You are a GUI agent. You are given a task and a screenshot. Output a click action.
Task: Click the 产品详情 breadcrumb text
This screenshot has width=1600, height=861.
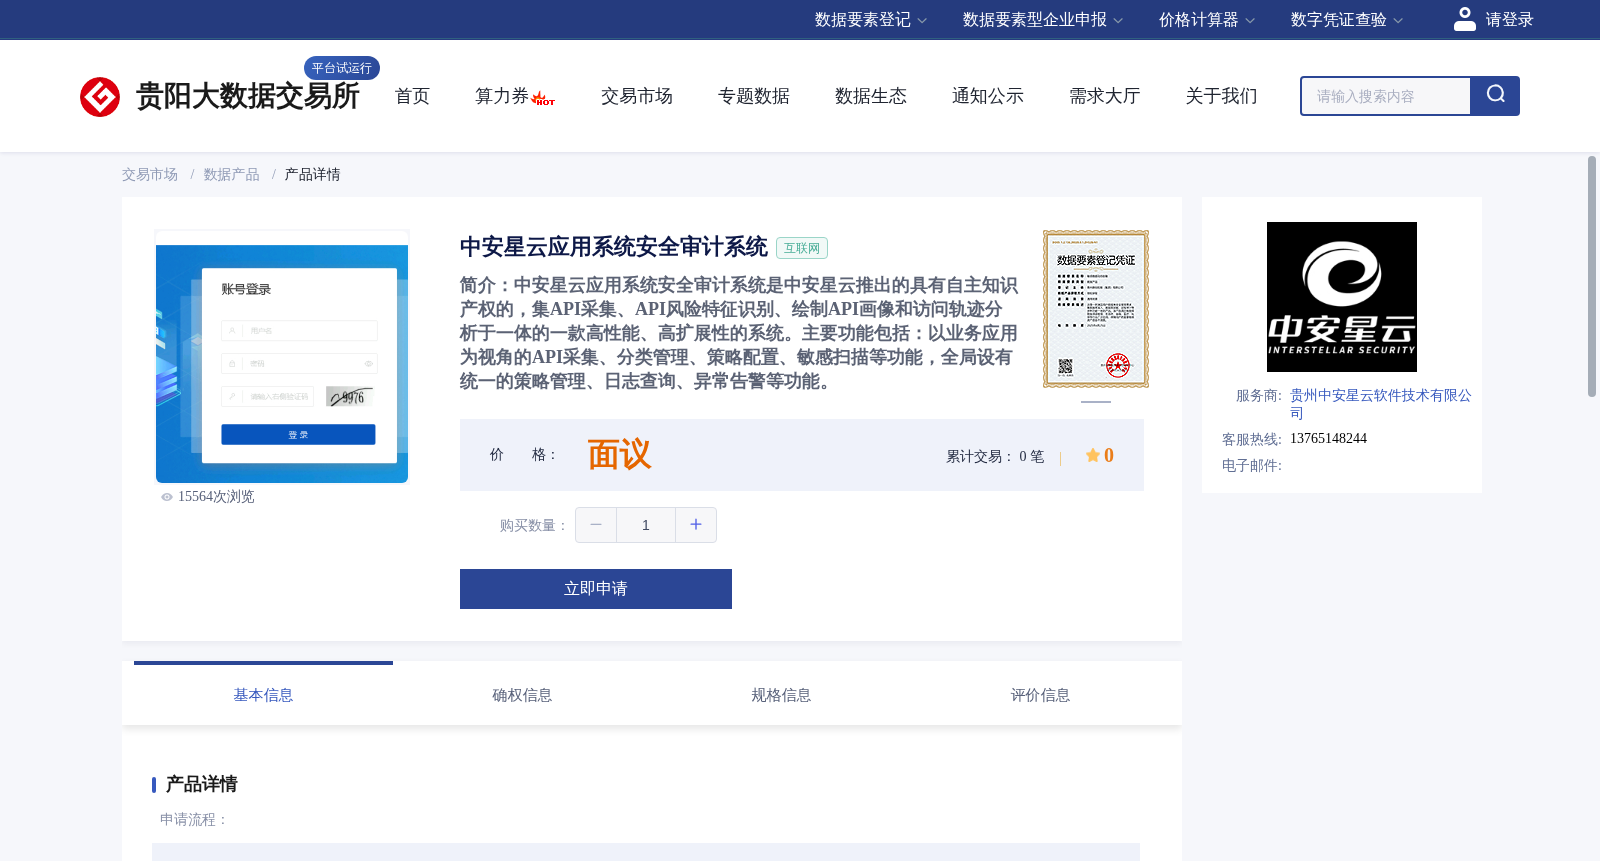[x=313, y=175]
